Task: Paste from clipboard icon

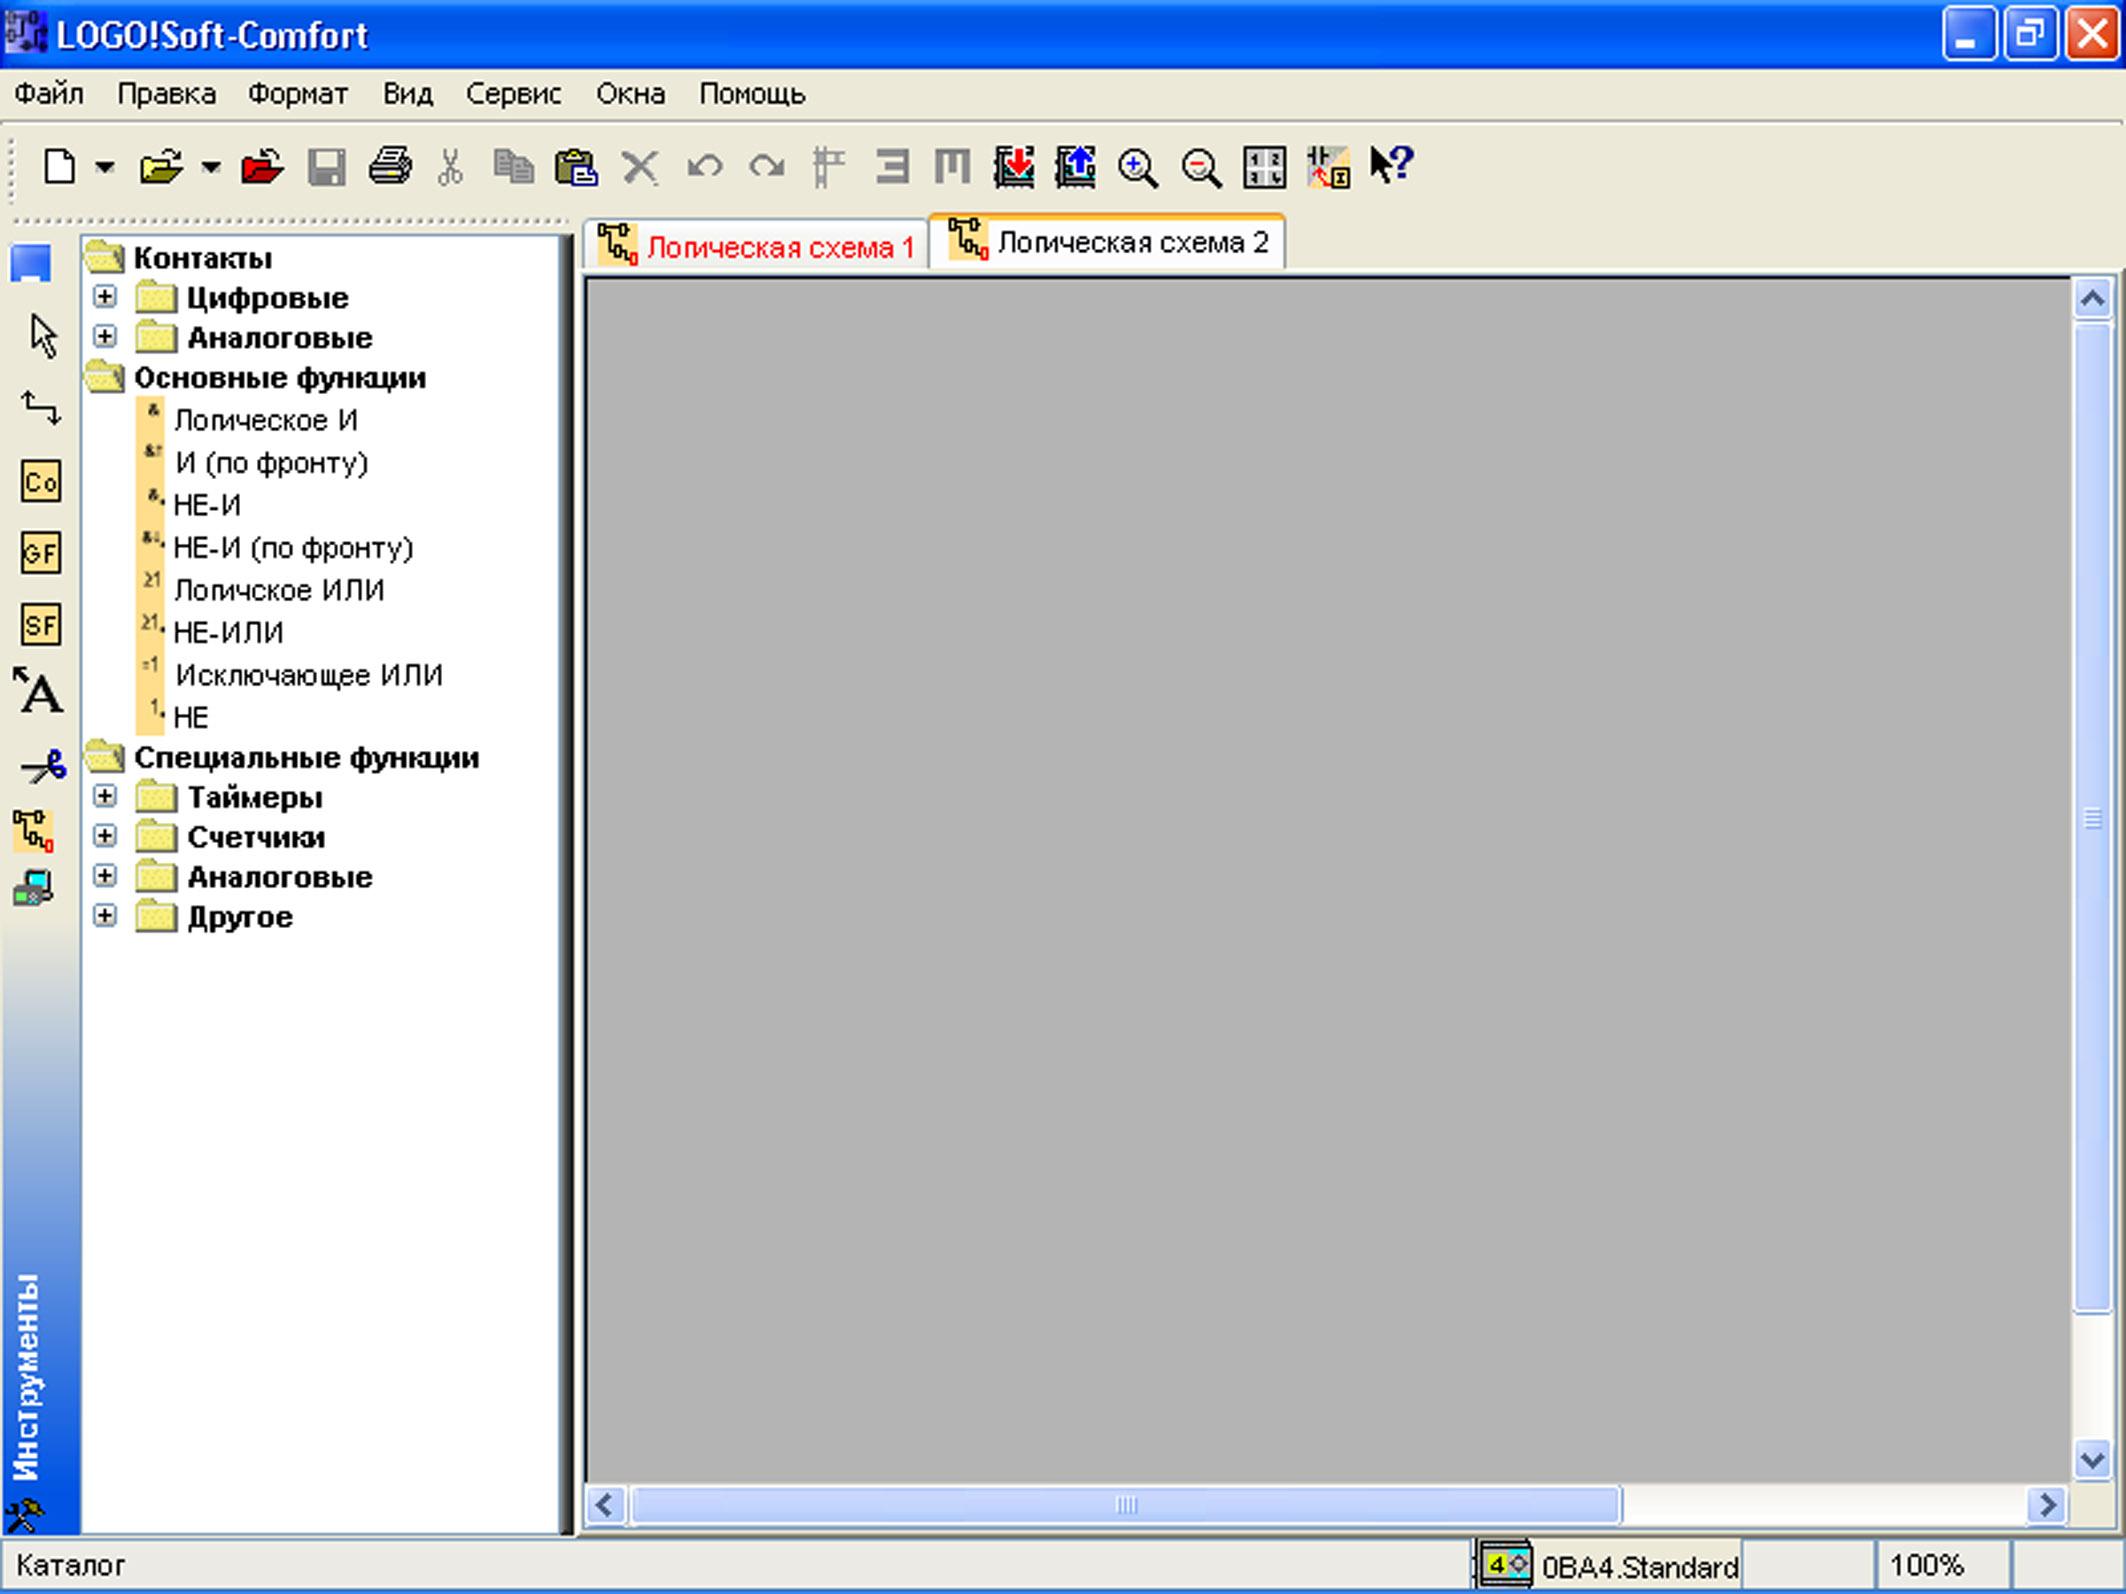Action: tap(576, 166)
